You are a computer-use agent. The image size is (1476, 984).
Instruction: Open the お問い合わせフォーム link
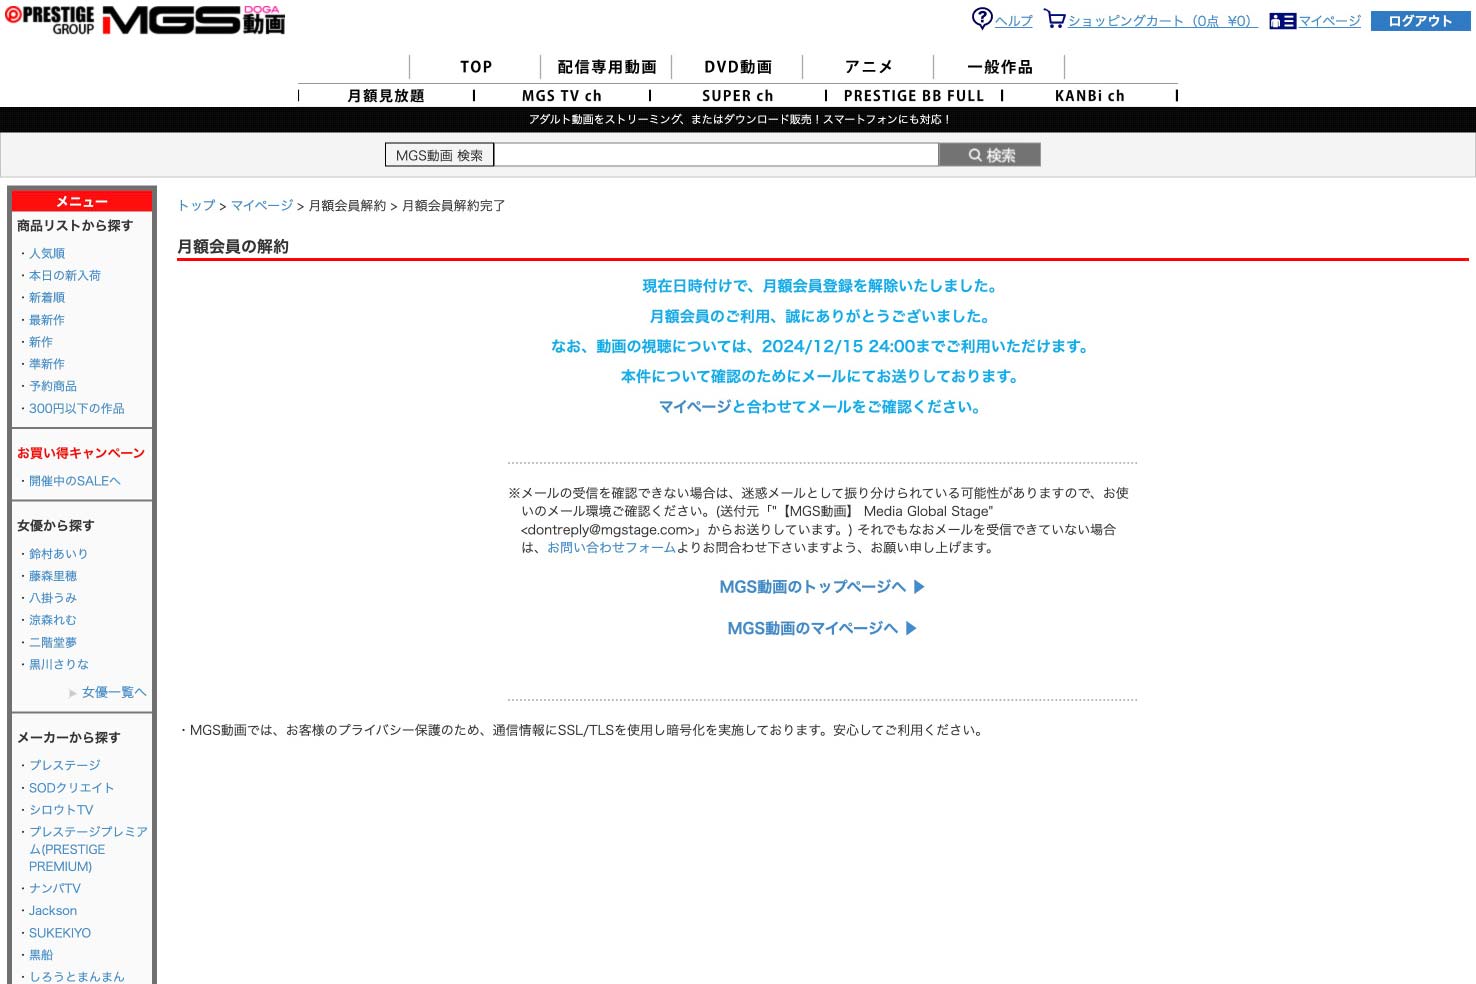[611, 548]
